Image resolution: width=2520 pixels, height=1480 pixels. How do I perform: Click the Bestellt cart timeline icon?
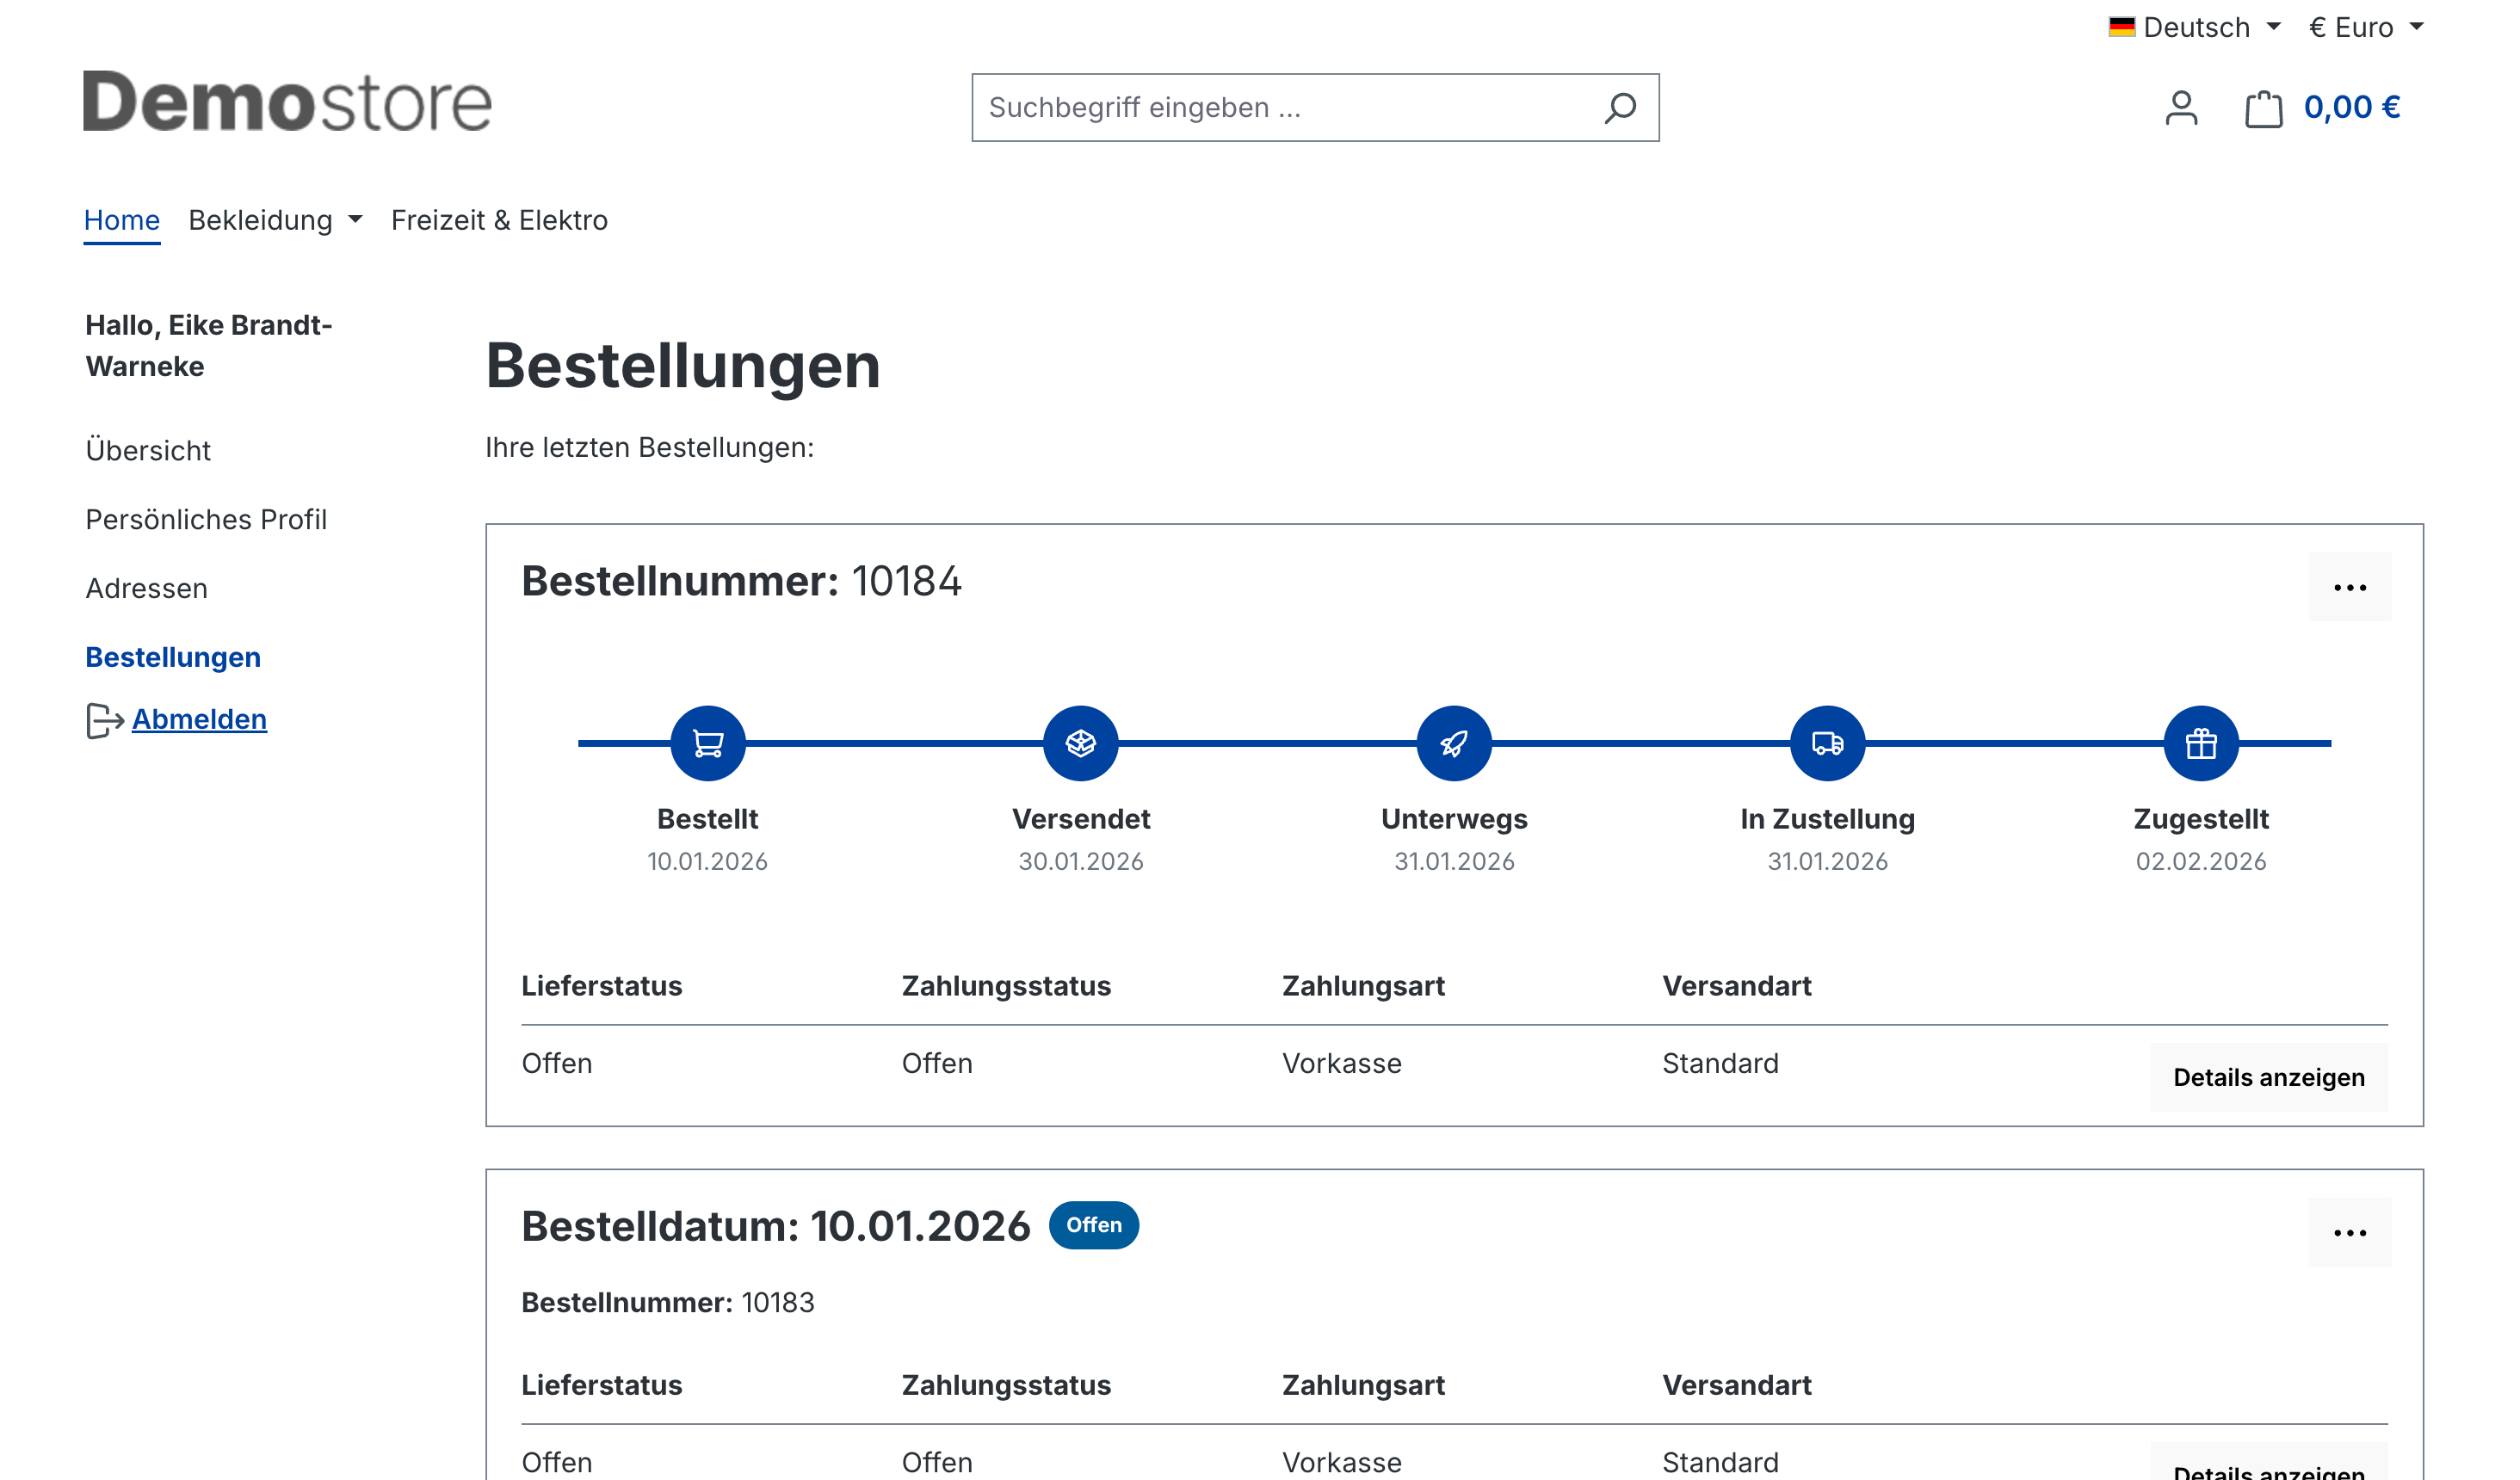tap(708, 743)
